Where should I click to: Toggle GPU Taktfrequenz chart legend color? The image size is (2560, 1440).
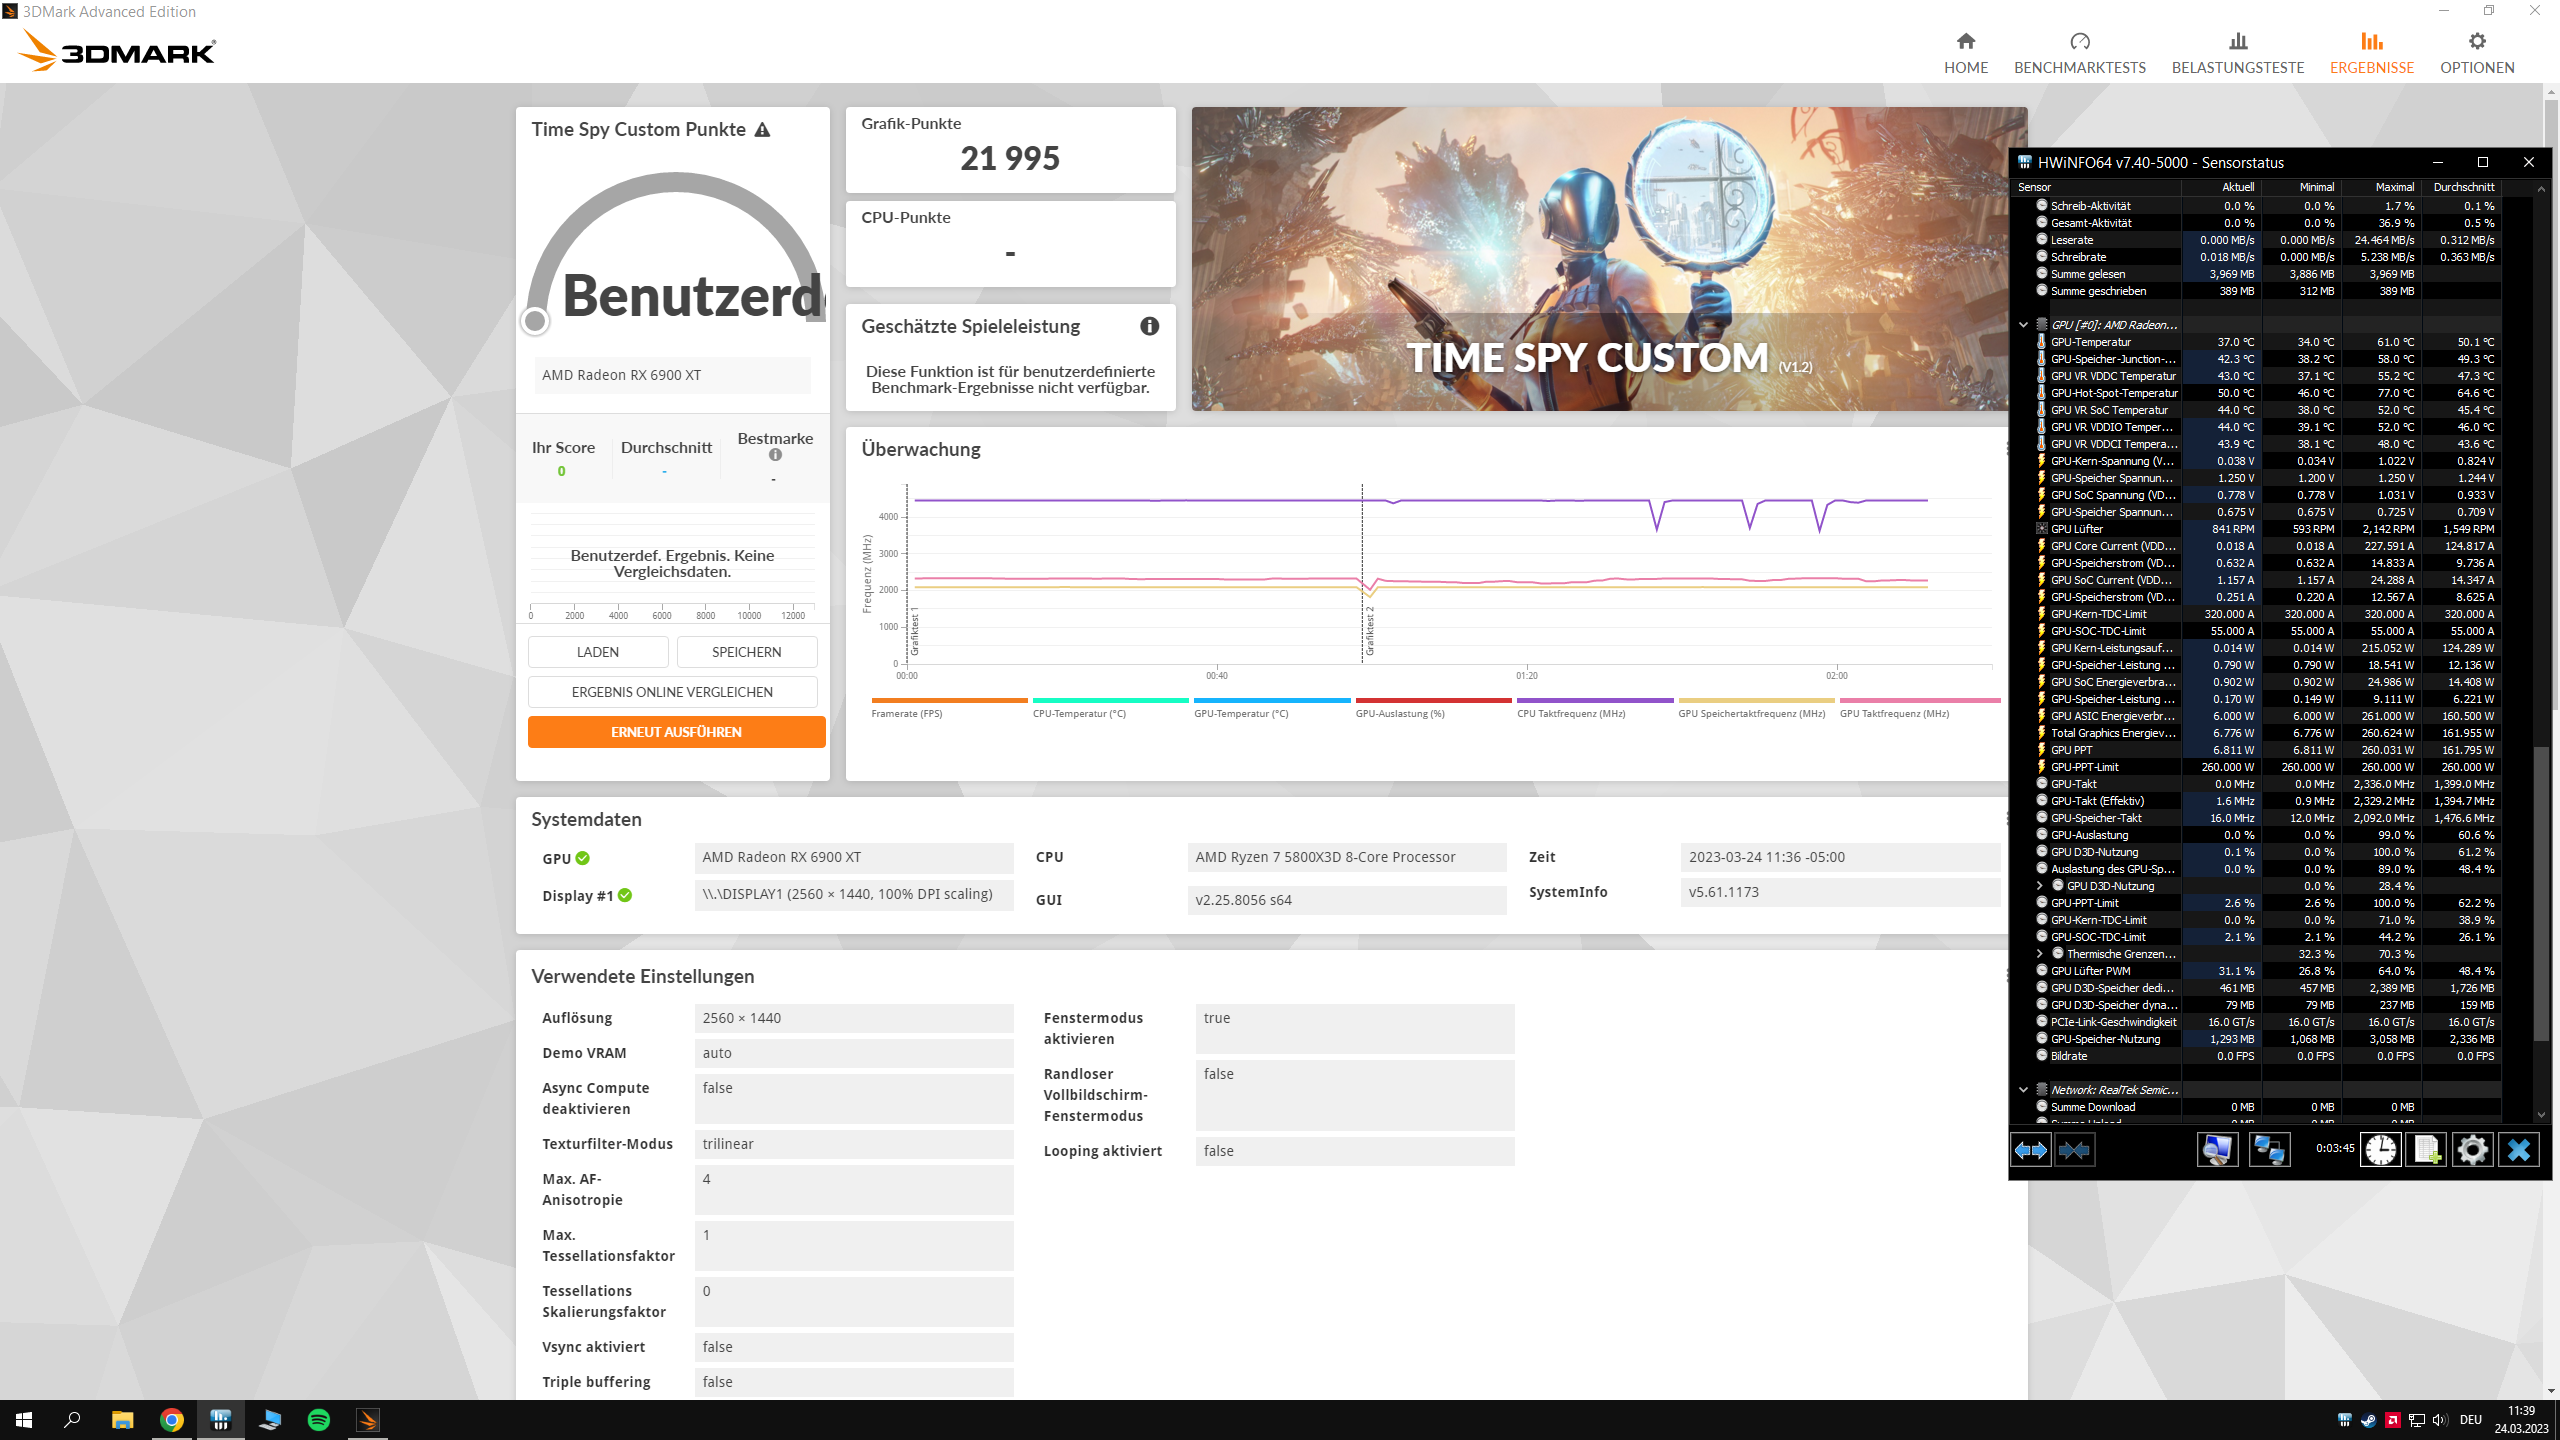click(x=1918, y=701)
